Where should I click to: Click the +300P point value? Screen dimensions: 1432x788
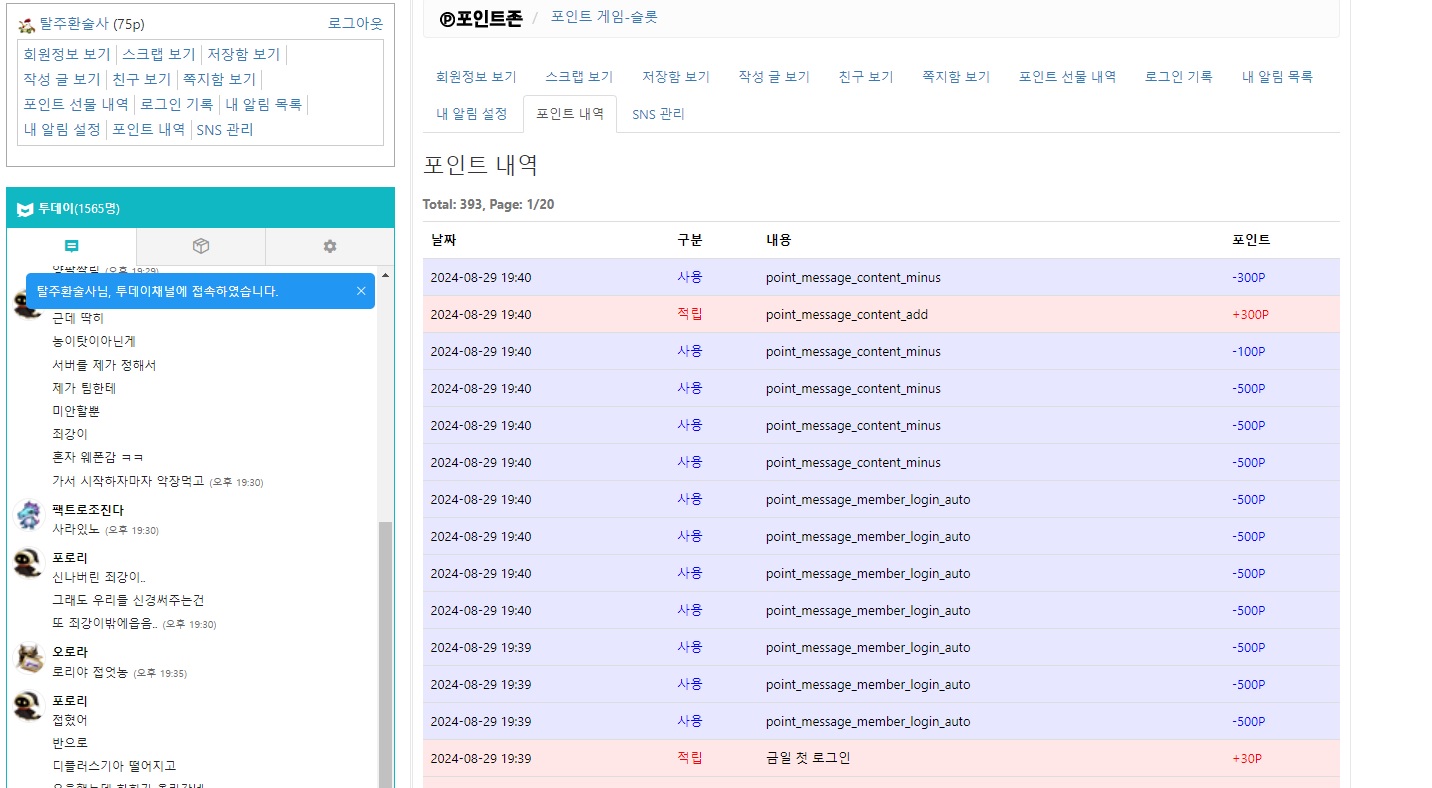(x=1250, y=315)
